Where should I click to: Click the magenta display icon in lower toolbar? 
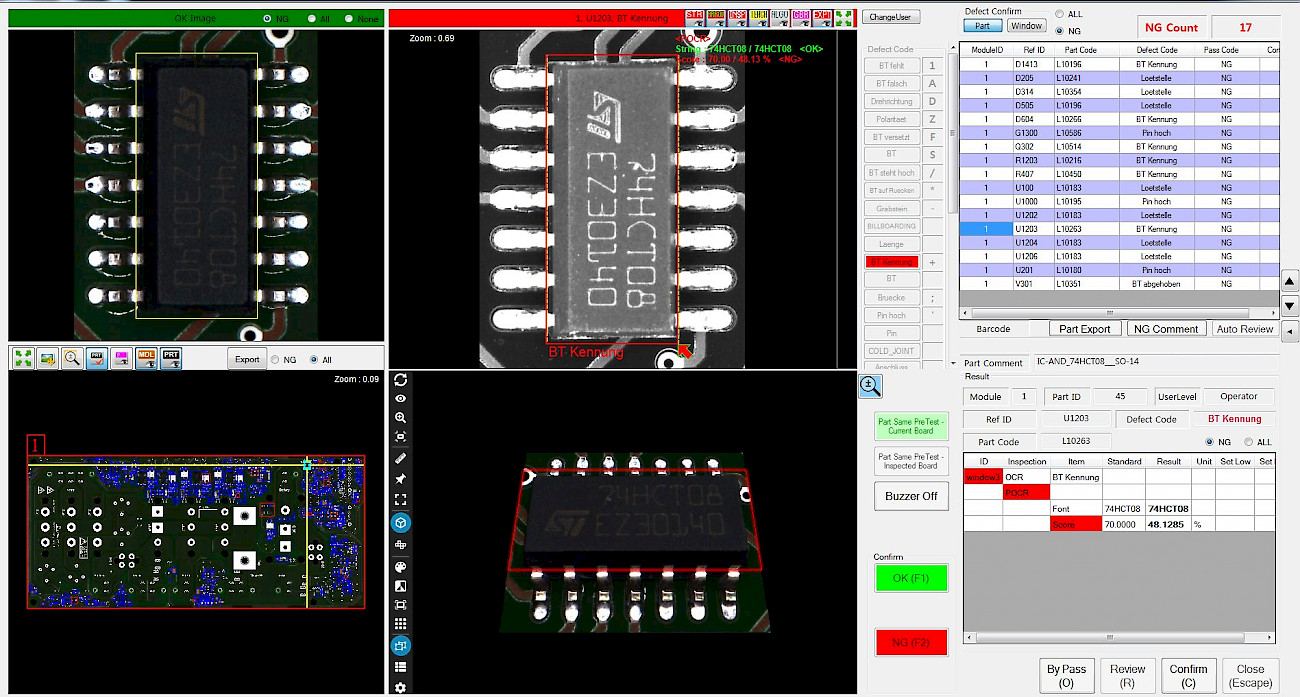point(122,359)
